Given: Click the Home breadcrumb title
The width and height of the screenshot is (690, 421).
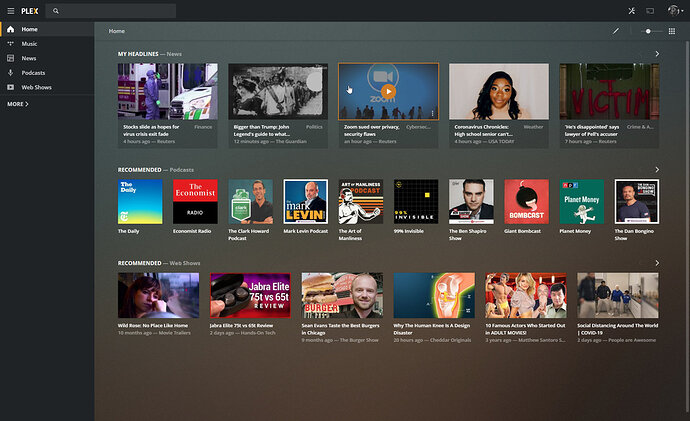Looking at the screenshot, I should (117, 31).
